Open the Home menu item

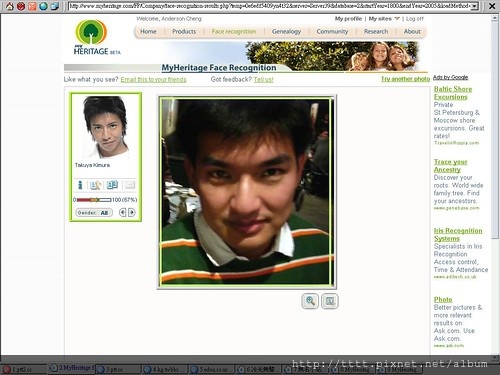148,31
